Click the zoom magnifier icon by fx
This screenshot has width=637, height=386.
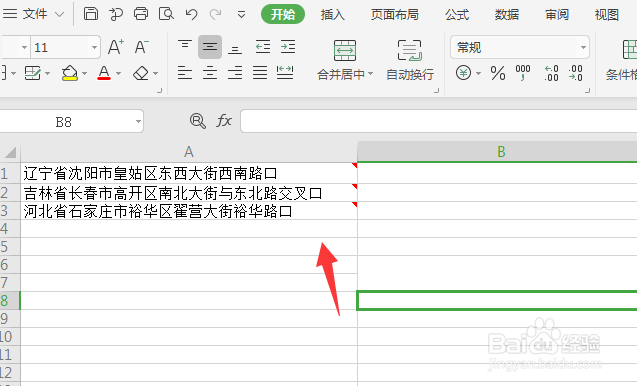(197, 121)
